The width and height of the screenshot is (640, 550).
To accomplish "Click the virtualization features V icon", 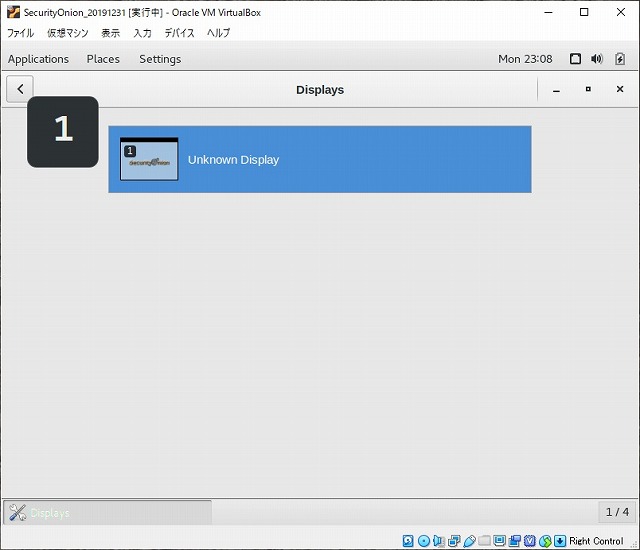I will coord(530,541).
